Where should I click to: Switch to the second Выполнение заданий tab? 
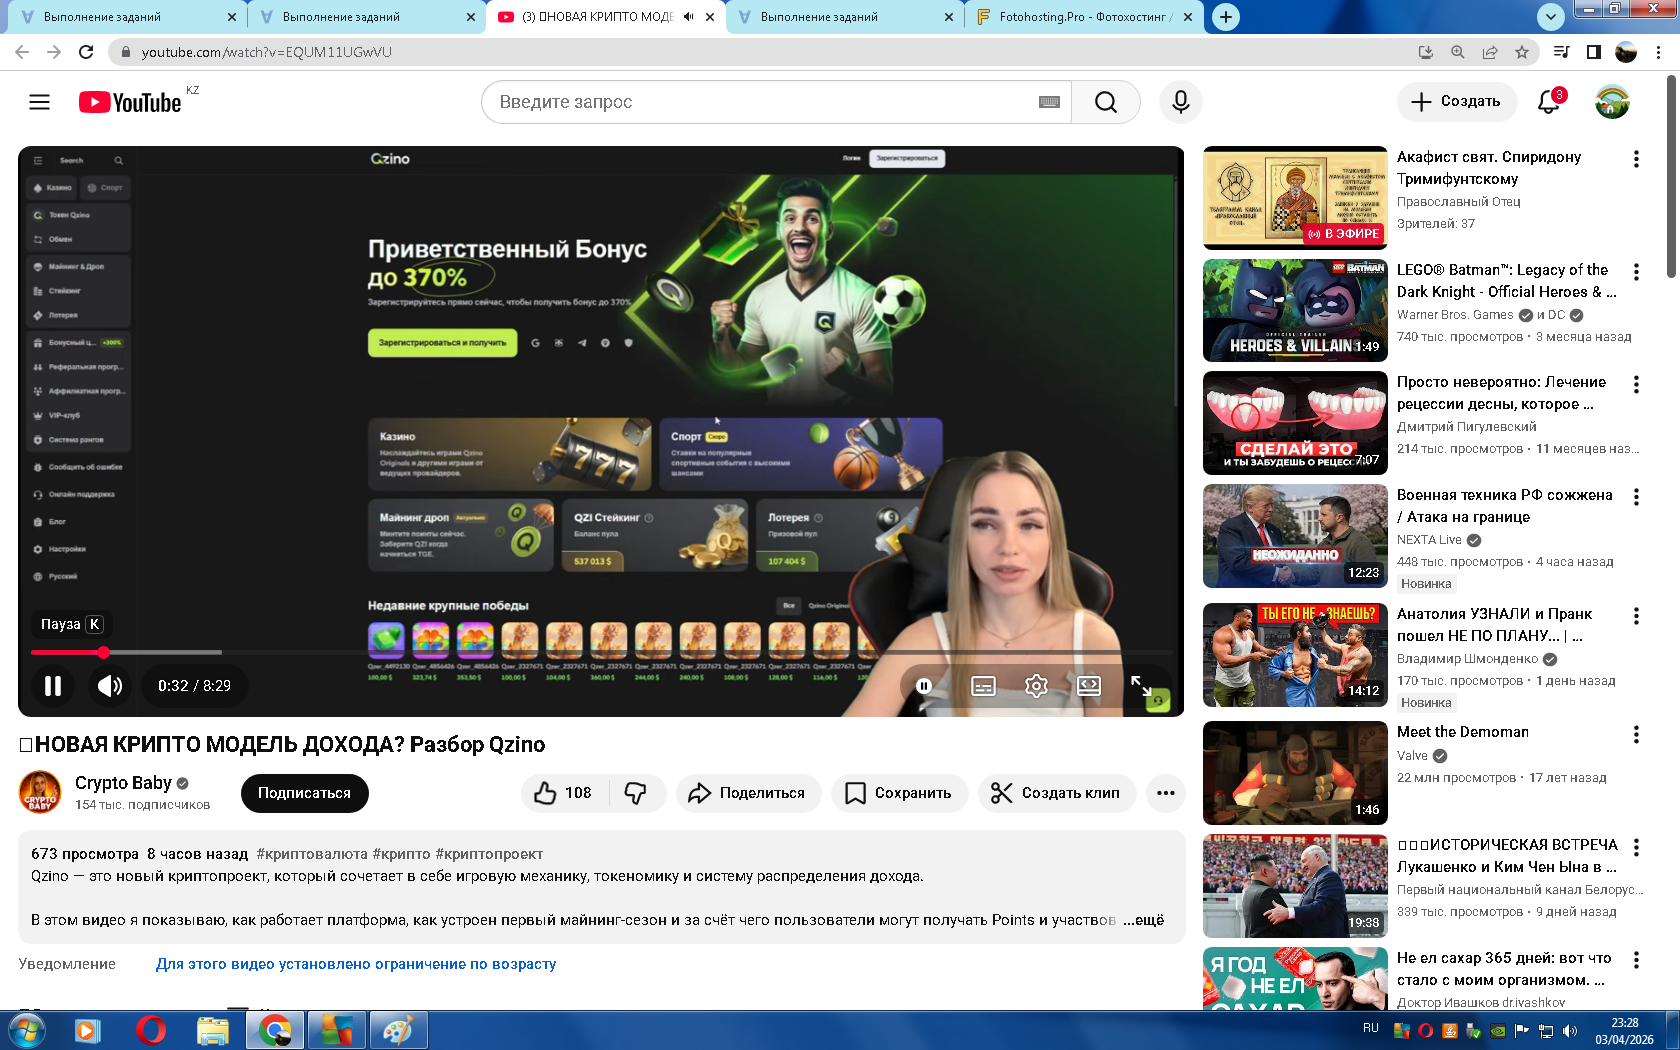(366, 17)
